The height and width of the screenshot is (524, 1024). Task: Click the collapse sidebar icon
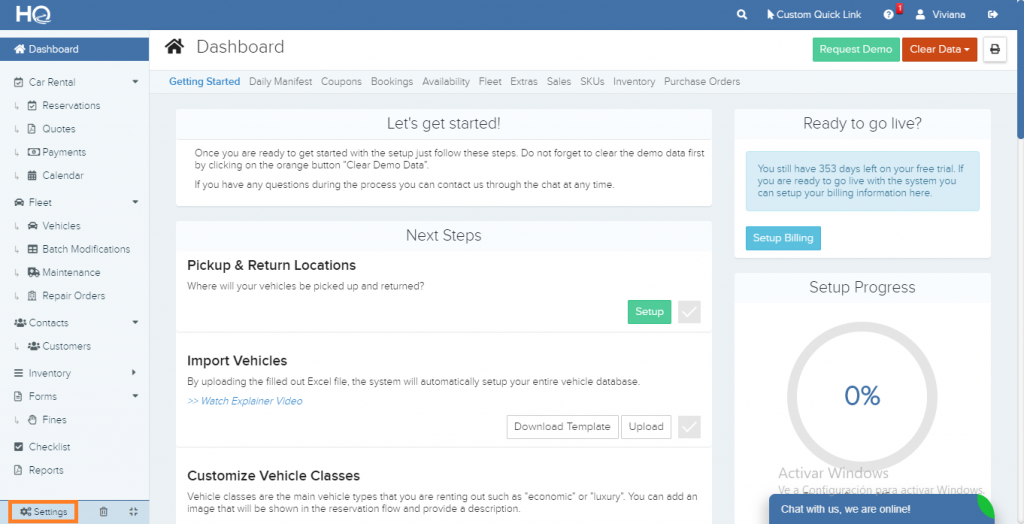coord(133,512)
